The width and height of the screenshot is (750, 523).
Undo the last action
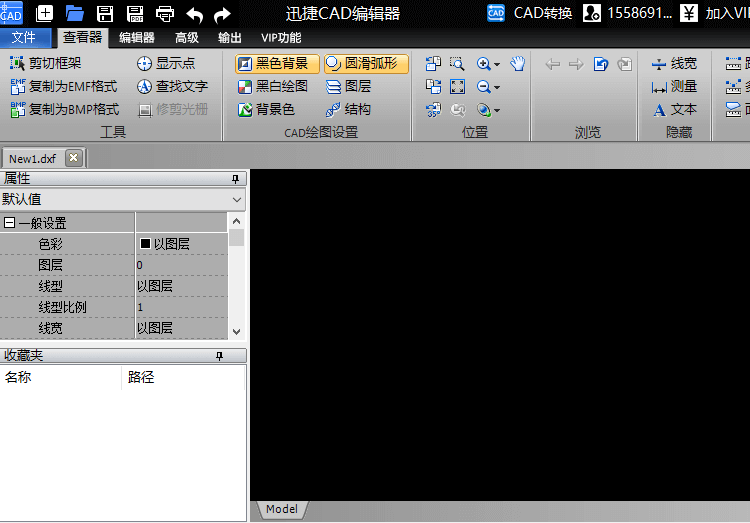tap(195, 14)
